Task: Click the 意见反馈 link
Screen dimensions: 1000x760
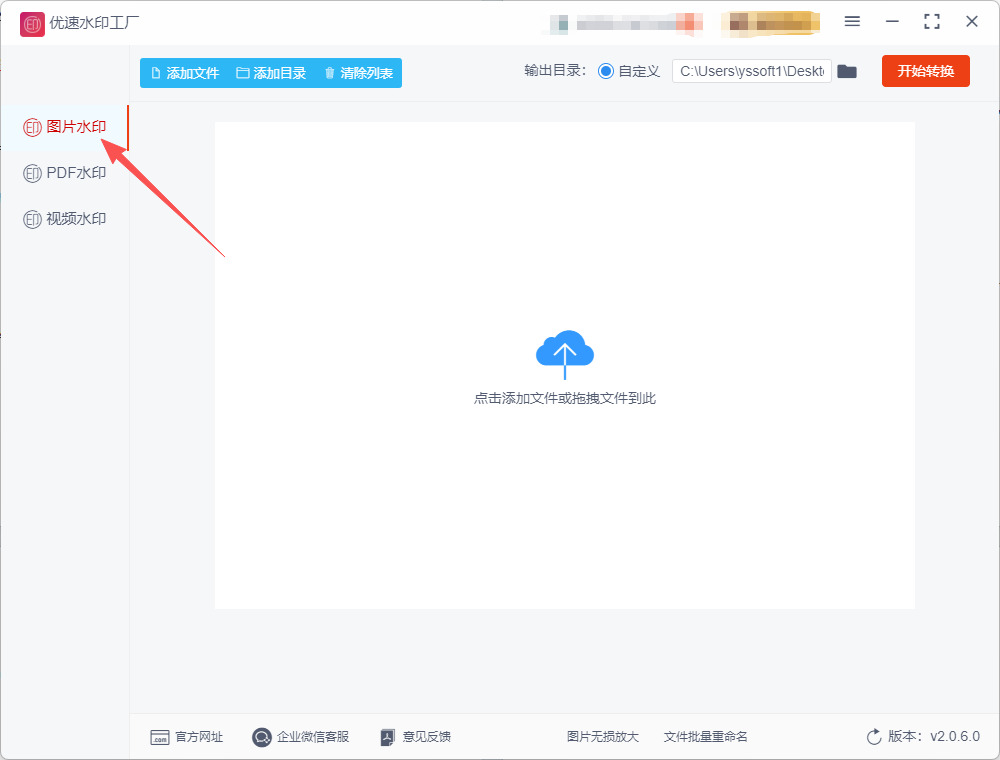Action: 415,737
